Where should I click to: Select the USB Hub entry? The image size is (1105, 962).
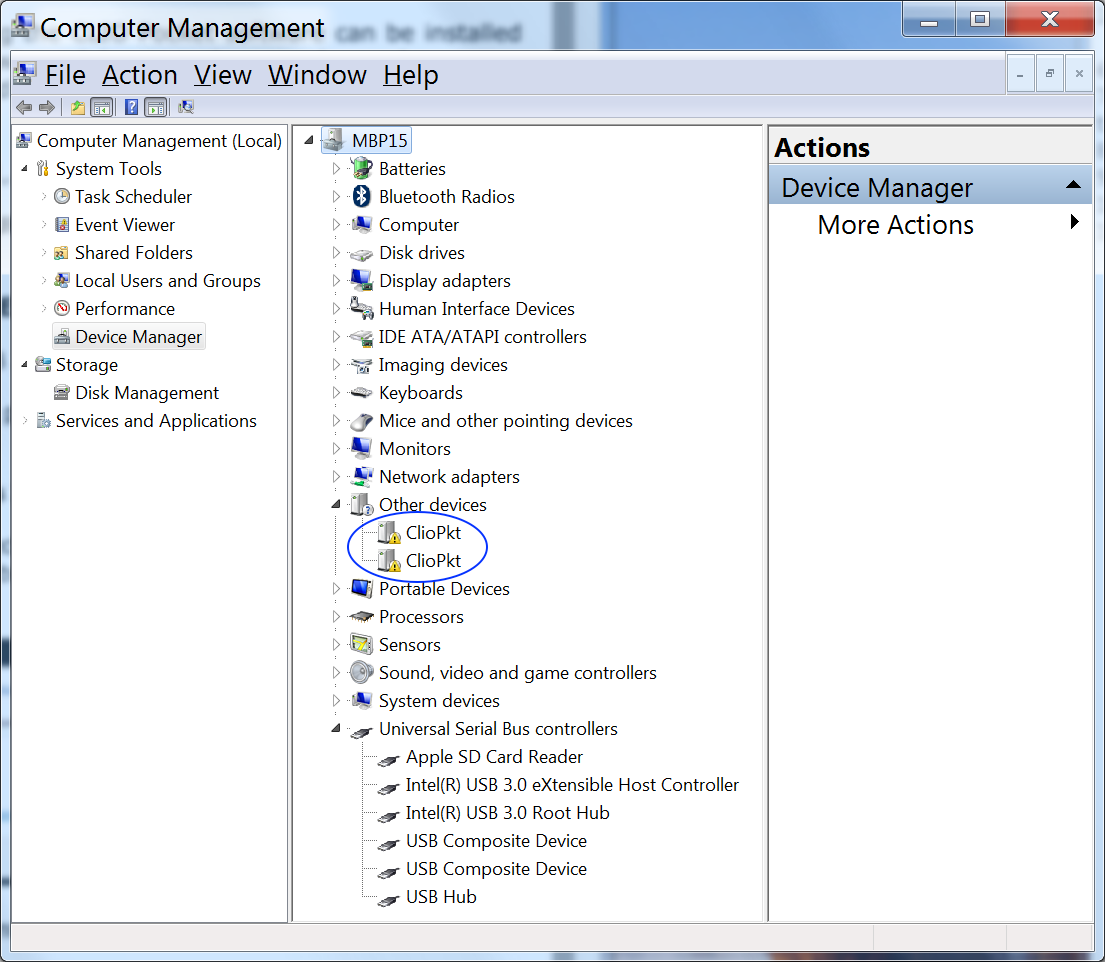(x=441, y=897)
